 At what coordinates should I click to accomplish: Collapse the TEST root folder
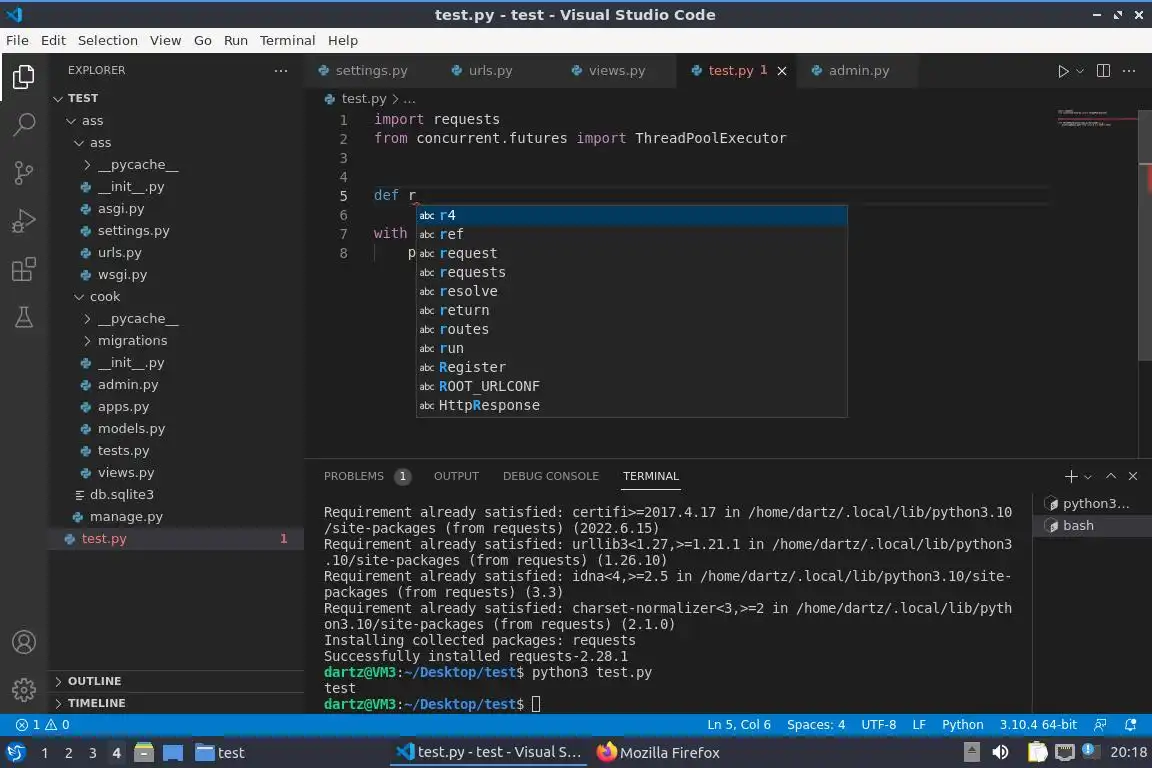tap(175, 98)
